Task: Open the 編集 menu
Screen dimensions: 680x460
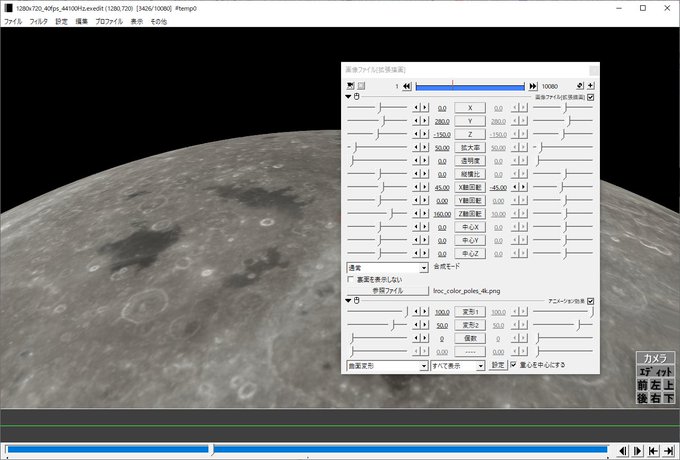Action: coord(82,21)
